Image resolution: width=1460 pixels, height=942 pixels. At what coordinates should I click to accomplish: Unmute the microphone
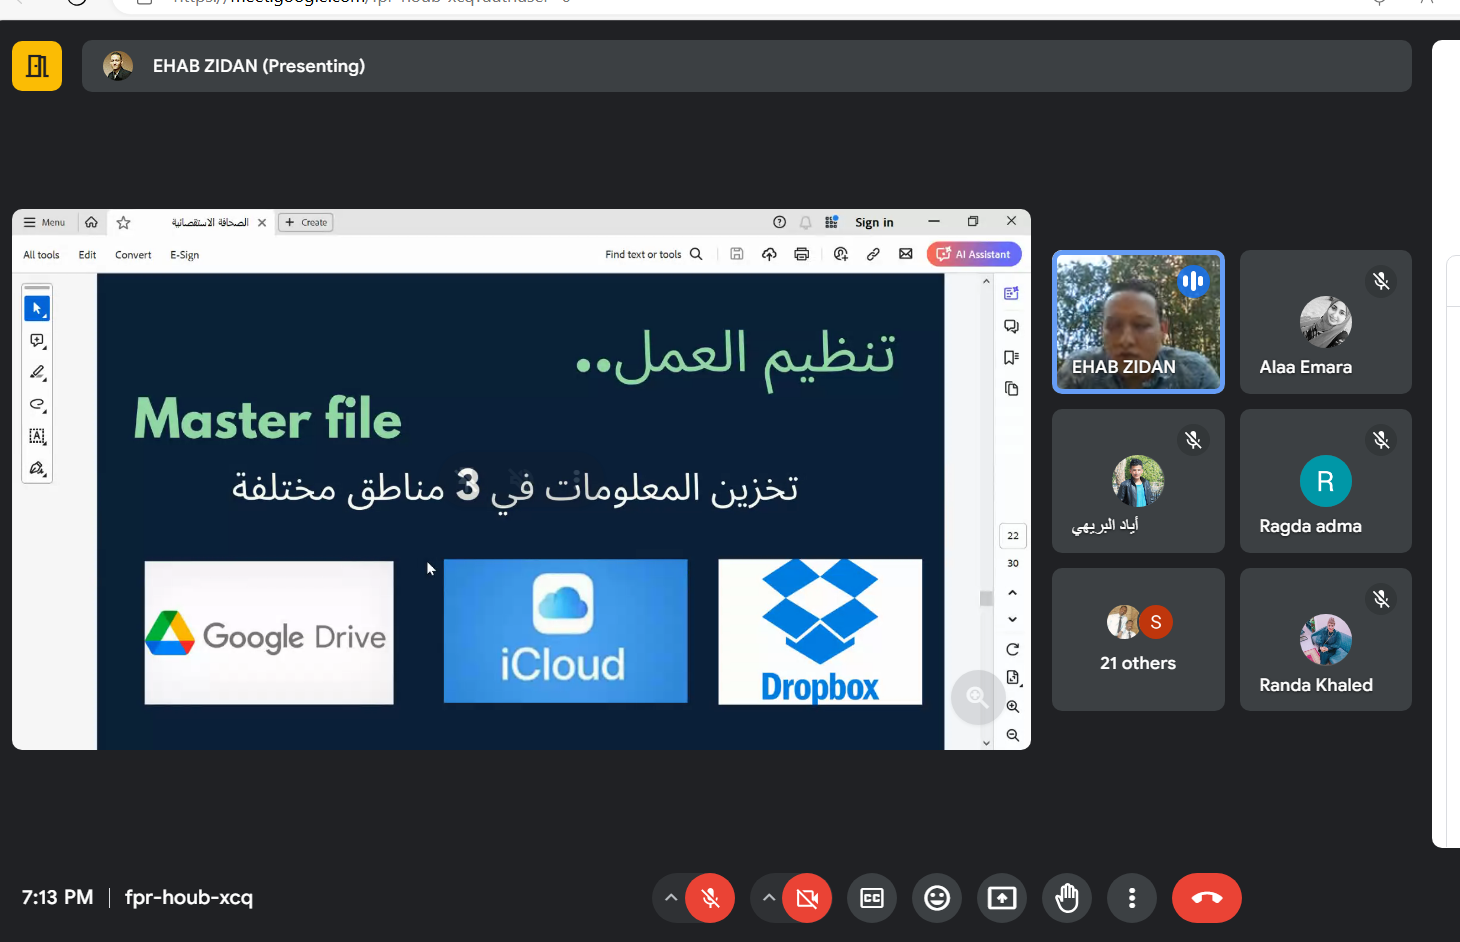(710, 898)
